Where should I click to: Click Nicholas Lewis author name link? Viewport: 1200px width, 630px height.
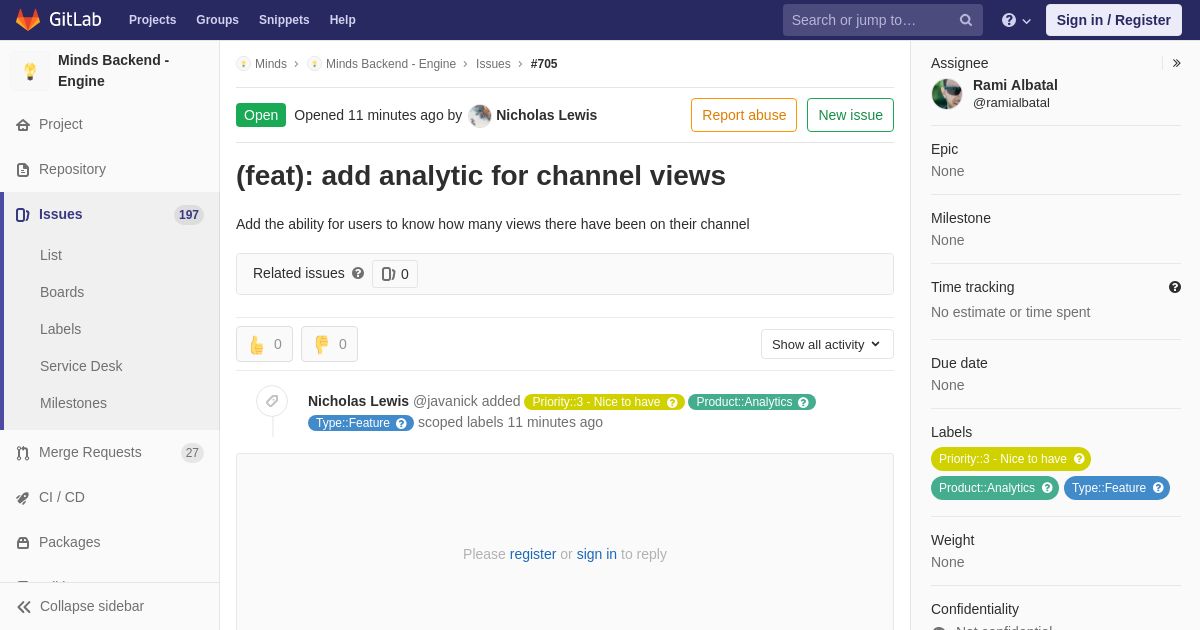[x=546, y=115]
